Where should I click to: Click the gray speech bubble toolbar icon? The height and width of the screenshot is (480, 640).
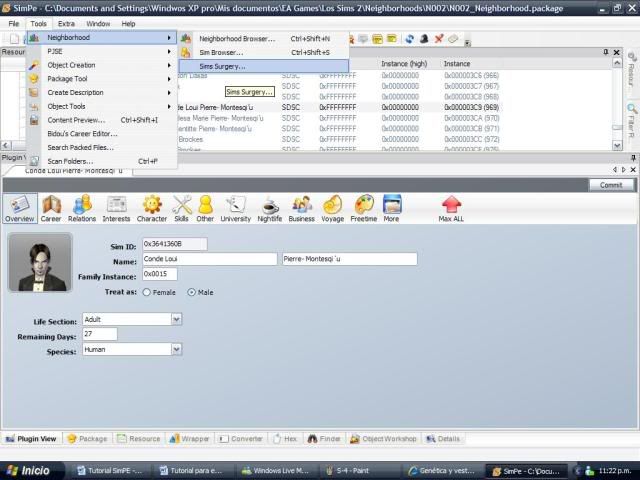point(363,39)
